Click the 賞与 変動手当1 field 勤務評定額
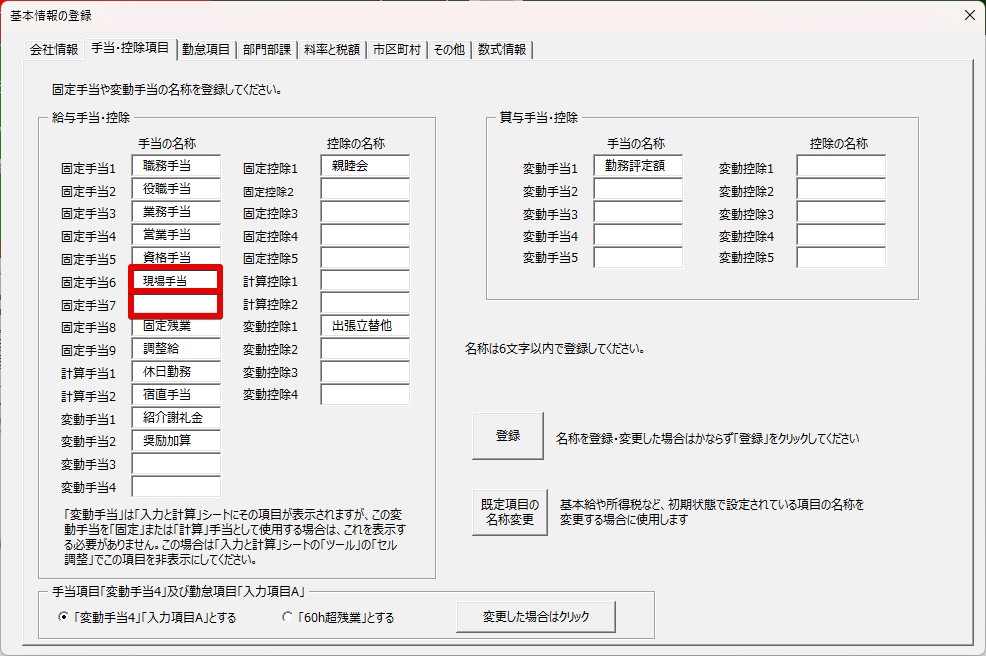 click(x=637, y=166)
